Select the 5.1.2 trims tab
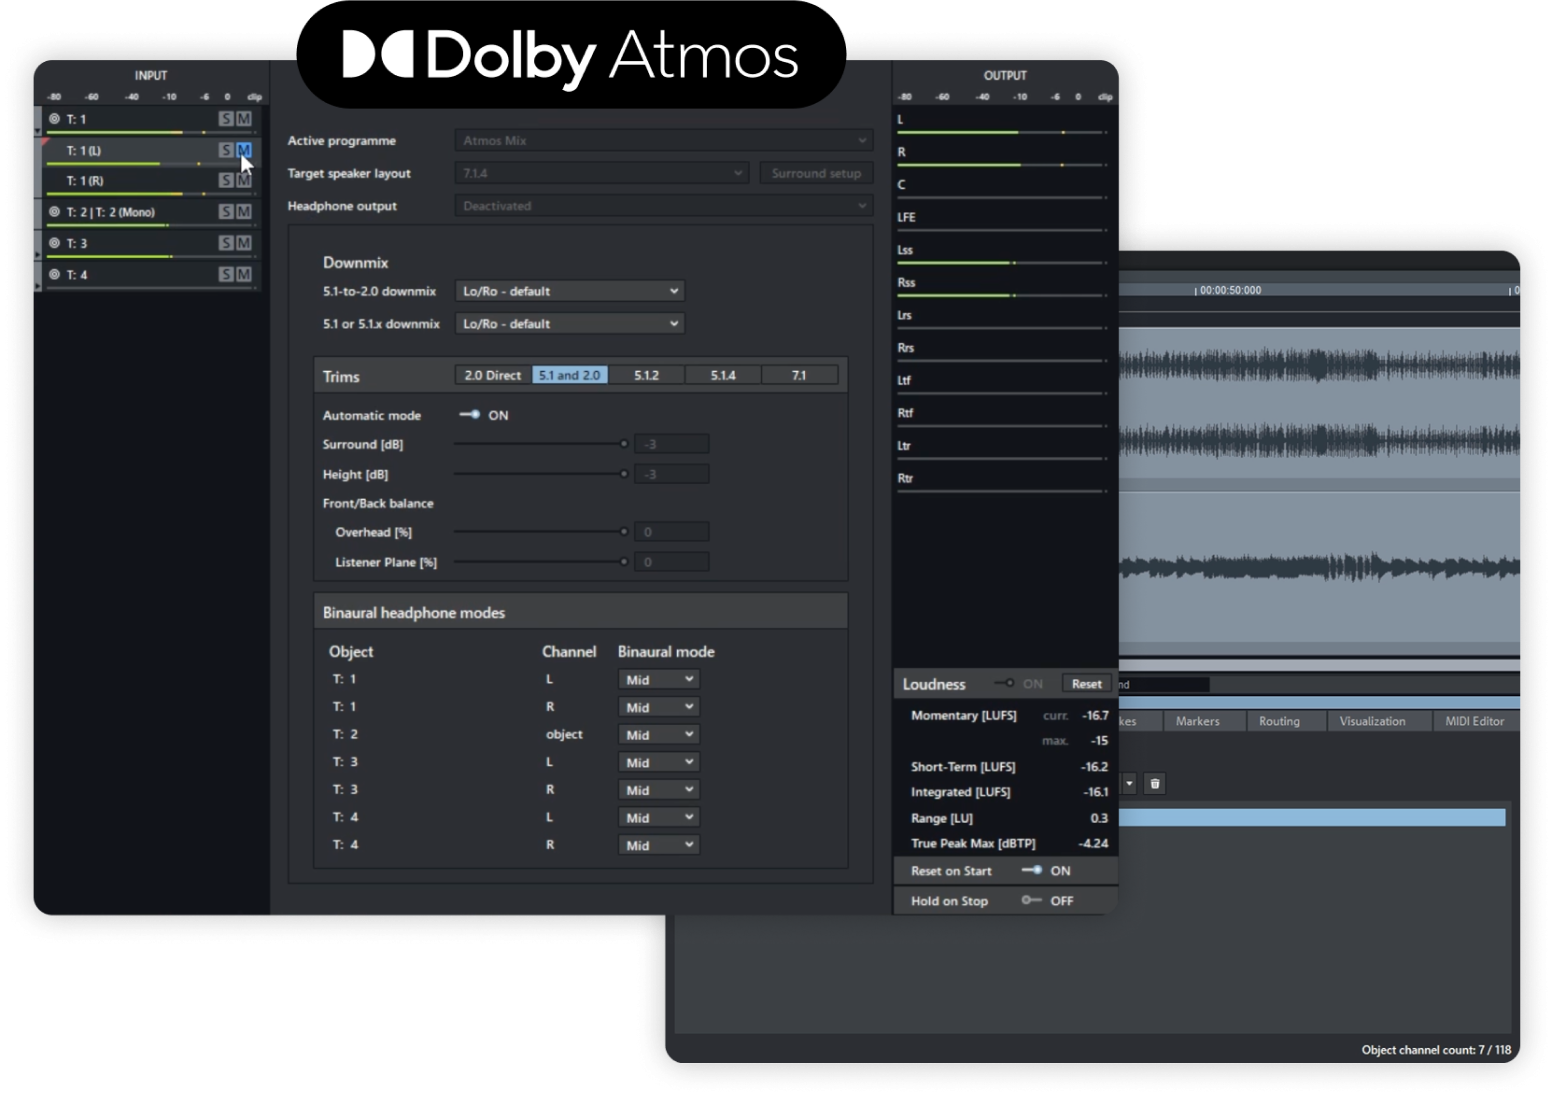This screenshot has height=1096, width=1552. click(x=647, y=375)
